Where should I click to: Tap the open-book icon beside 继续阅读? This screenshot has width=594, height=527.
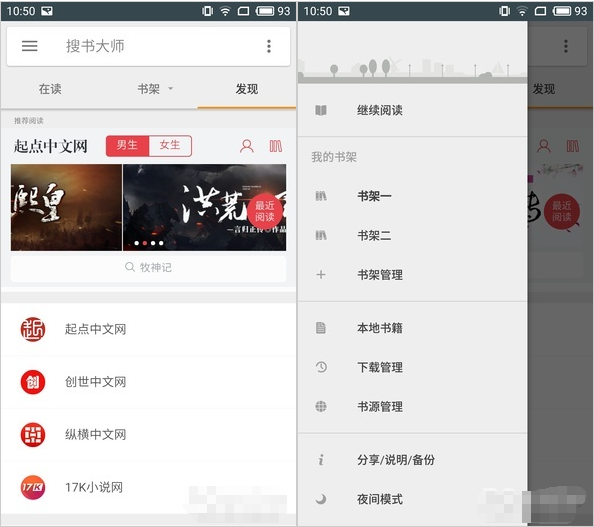coord(321,110)
